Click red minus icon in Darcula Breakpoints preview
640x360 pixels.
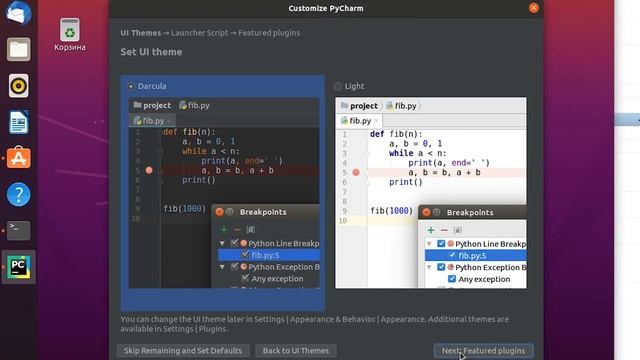pyautogui.click(x=237, y=230)
